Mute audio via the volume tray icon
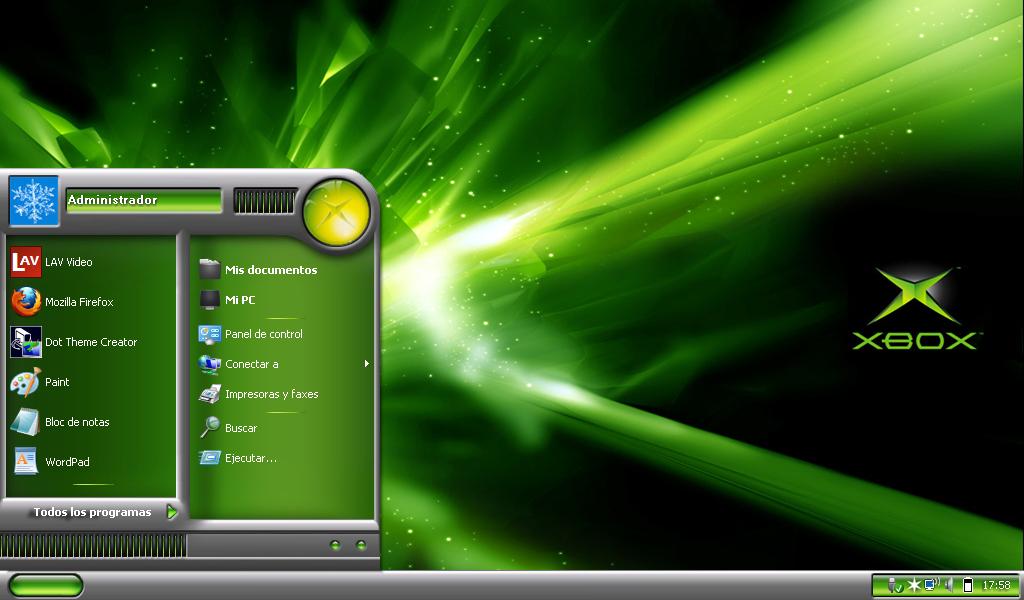 947,585
